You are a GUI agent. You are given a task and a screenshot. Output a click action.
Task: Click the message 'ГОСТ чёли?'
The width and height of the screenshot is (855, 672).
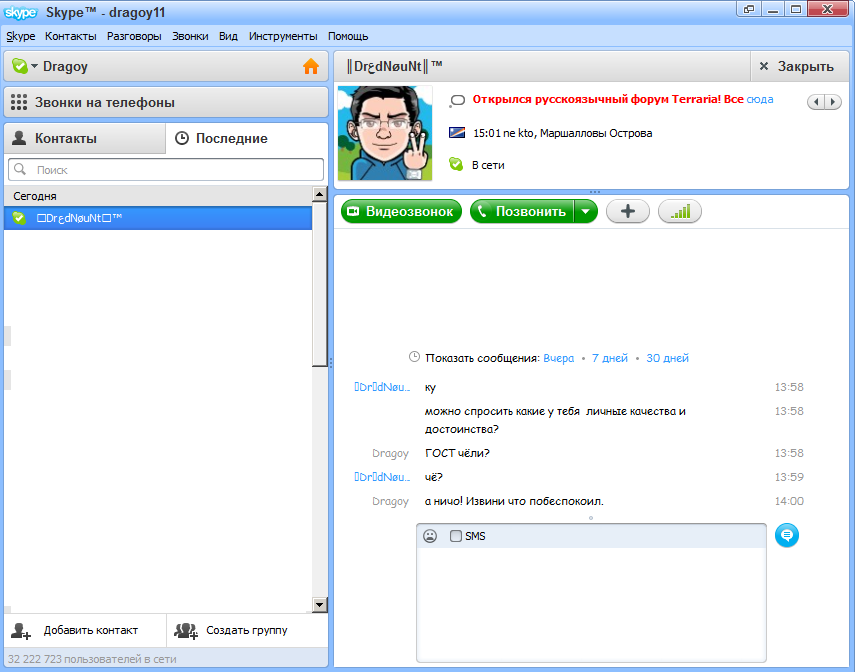coord(457,453)
